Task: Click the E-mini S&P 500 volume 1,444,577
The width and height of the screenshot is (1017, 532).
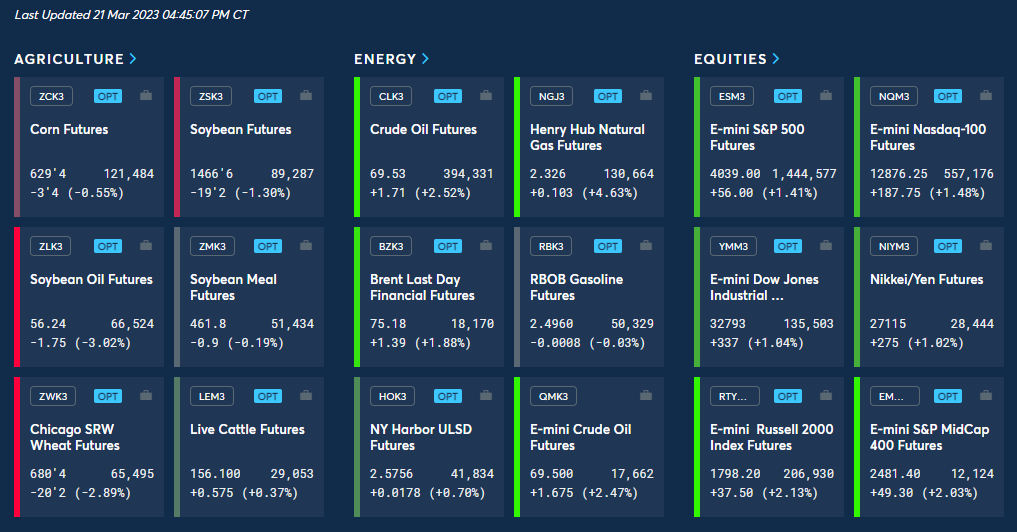Action: tap(804, 174)
